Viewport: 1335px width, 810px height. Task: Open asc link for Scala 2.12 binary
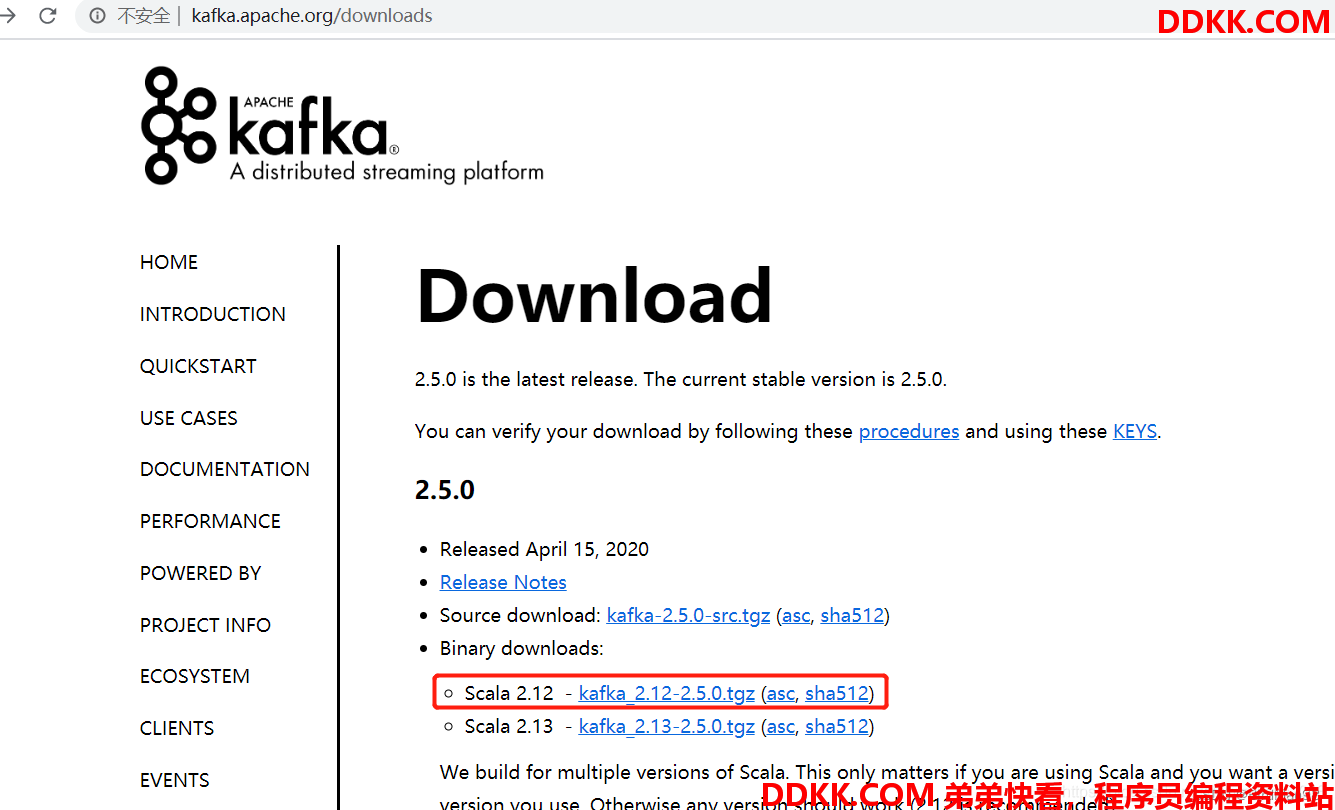click(781, 693)
